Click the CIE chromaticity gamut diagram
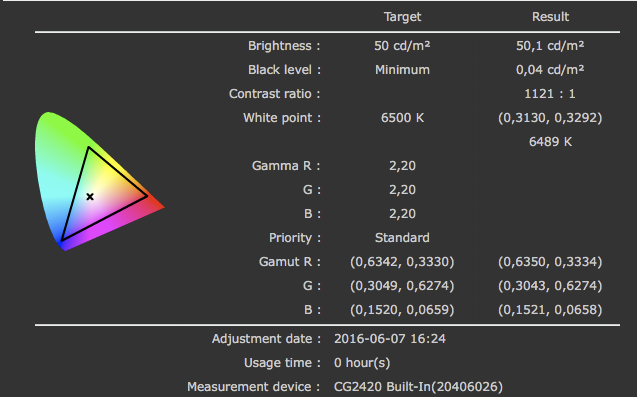The width and height of the screenshot is (637, 397). coord(100,181)
